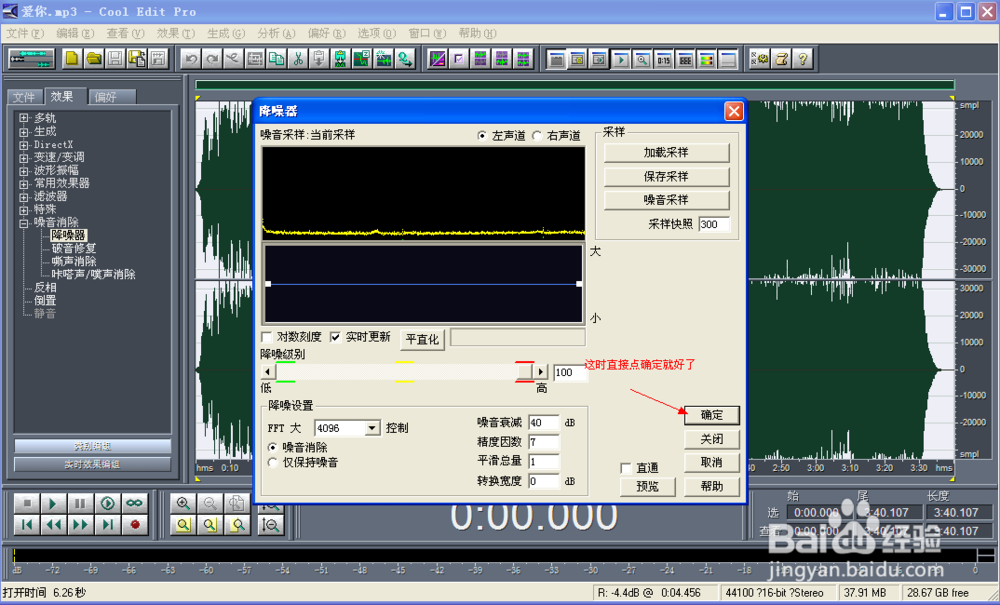Paste audio with the clipboard icon
The height and width of the screenshot is (605, 1000).
[x=319, y=59]
